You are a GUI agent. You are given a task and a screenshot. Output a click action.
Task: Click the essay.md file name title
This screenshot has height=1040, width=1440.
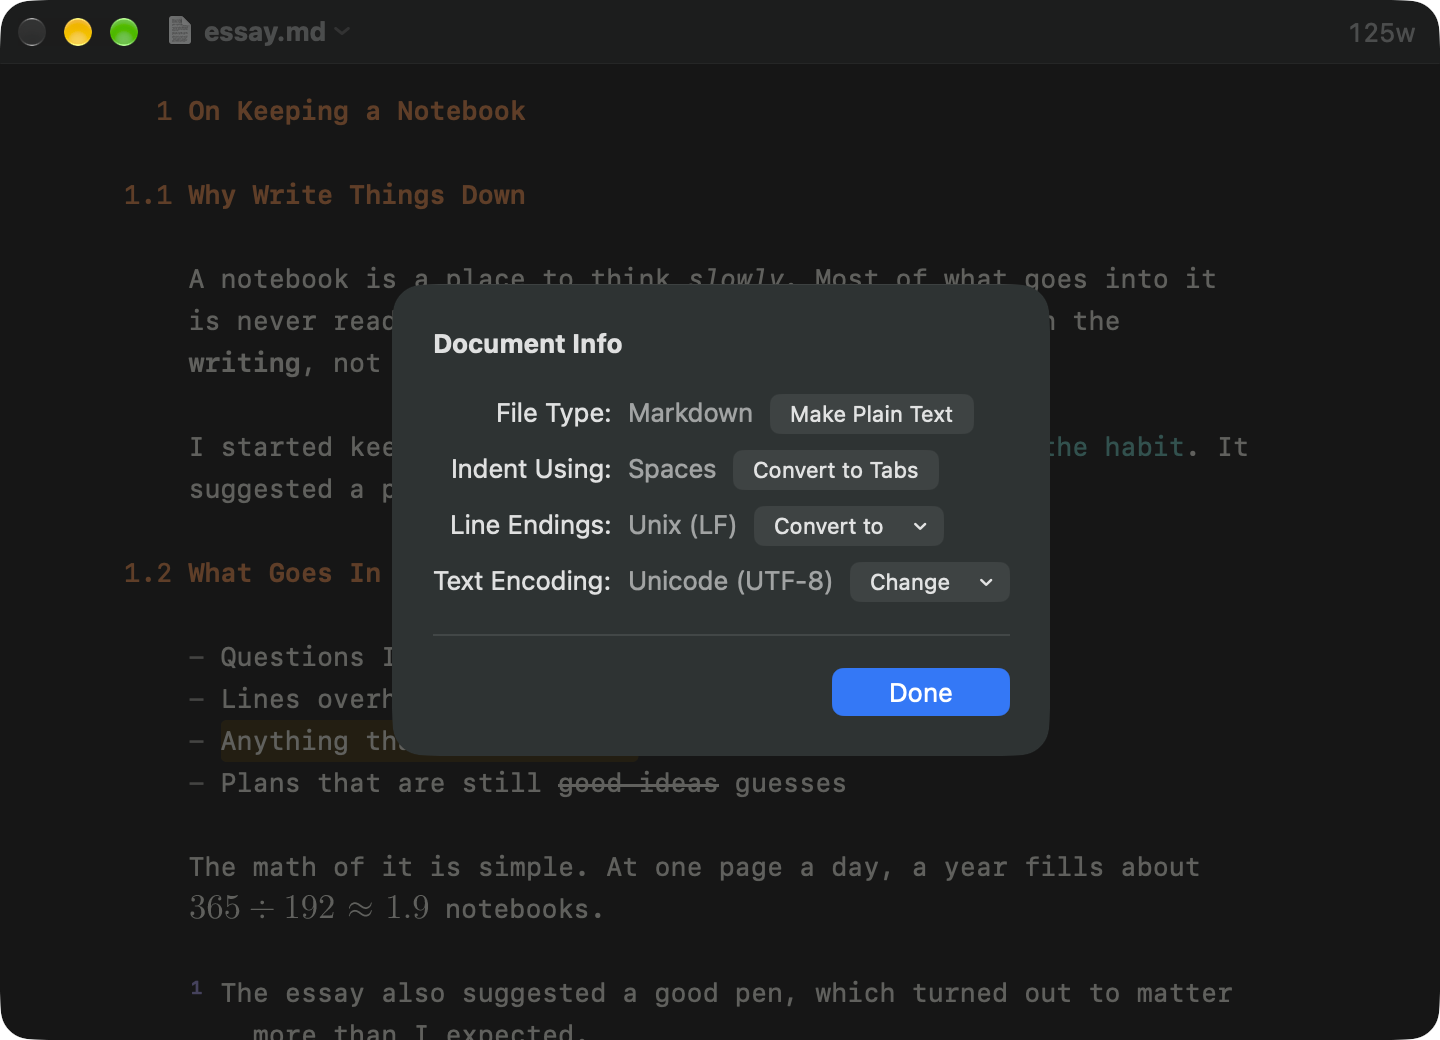pos(264,32)
